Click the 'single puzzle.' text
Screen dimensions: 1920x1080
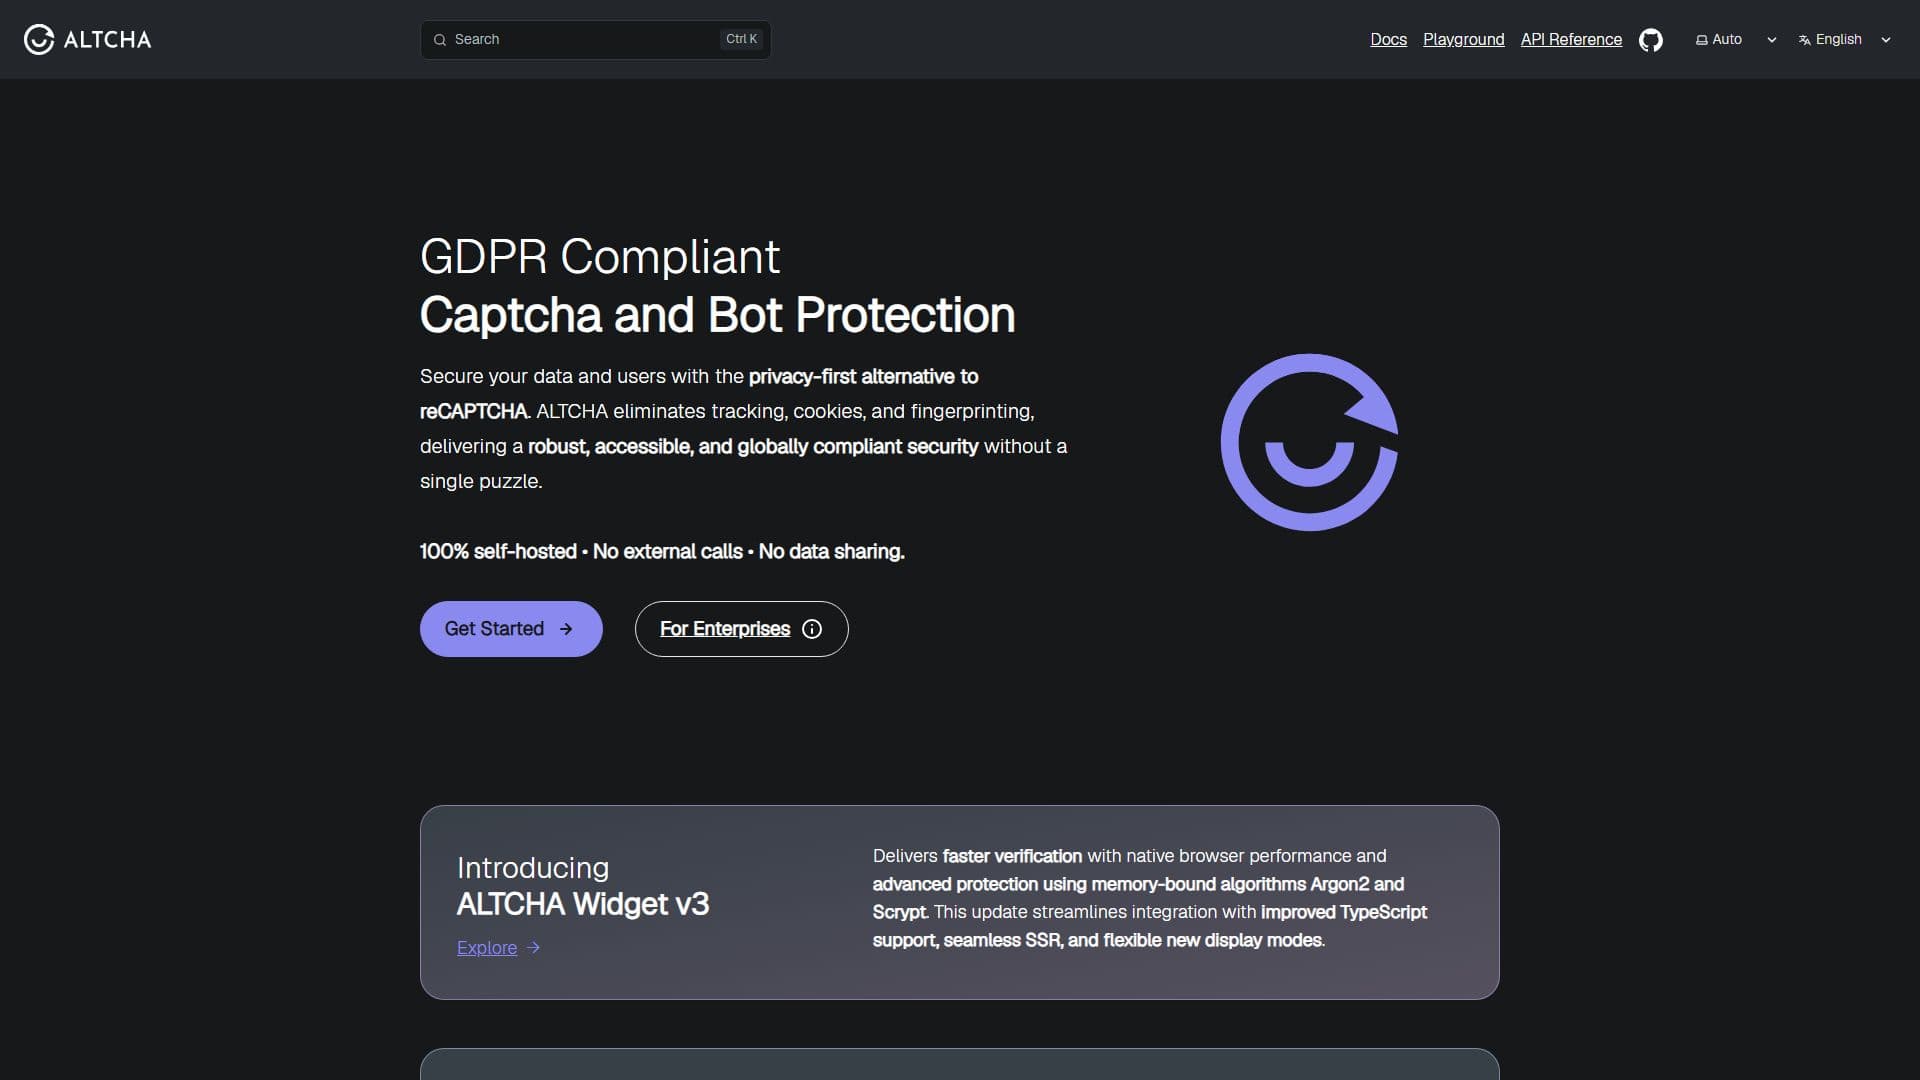tap(481, 481)
